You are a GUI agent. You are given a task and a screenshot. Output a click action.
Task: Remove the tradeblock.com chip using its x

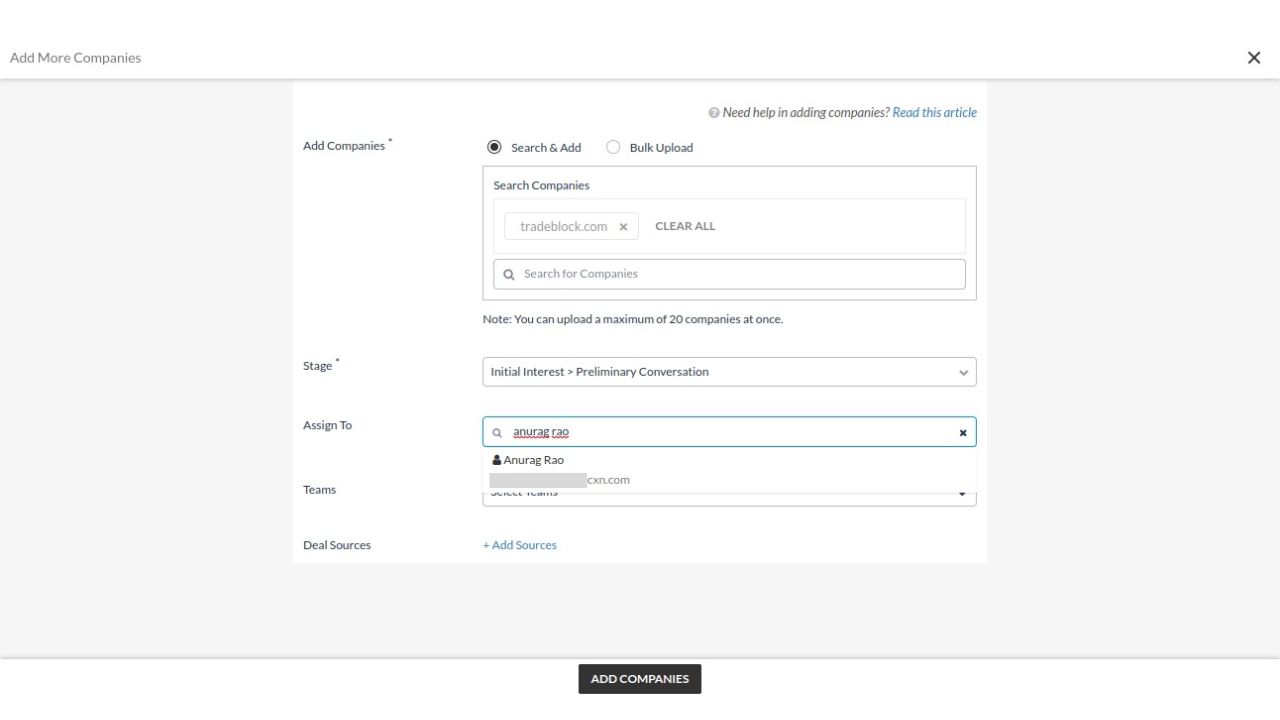point(623,227)
